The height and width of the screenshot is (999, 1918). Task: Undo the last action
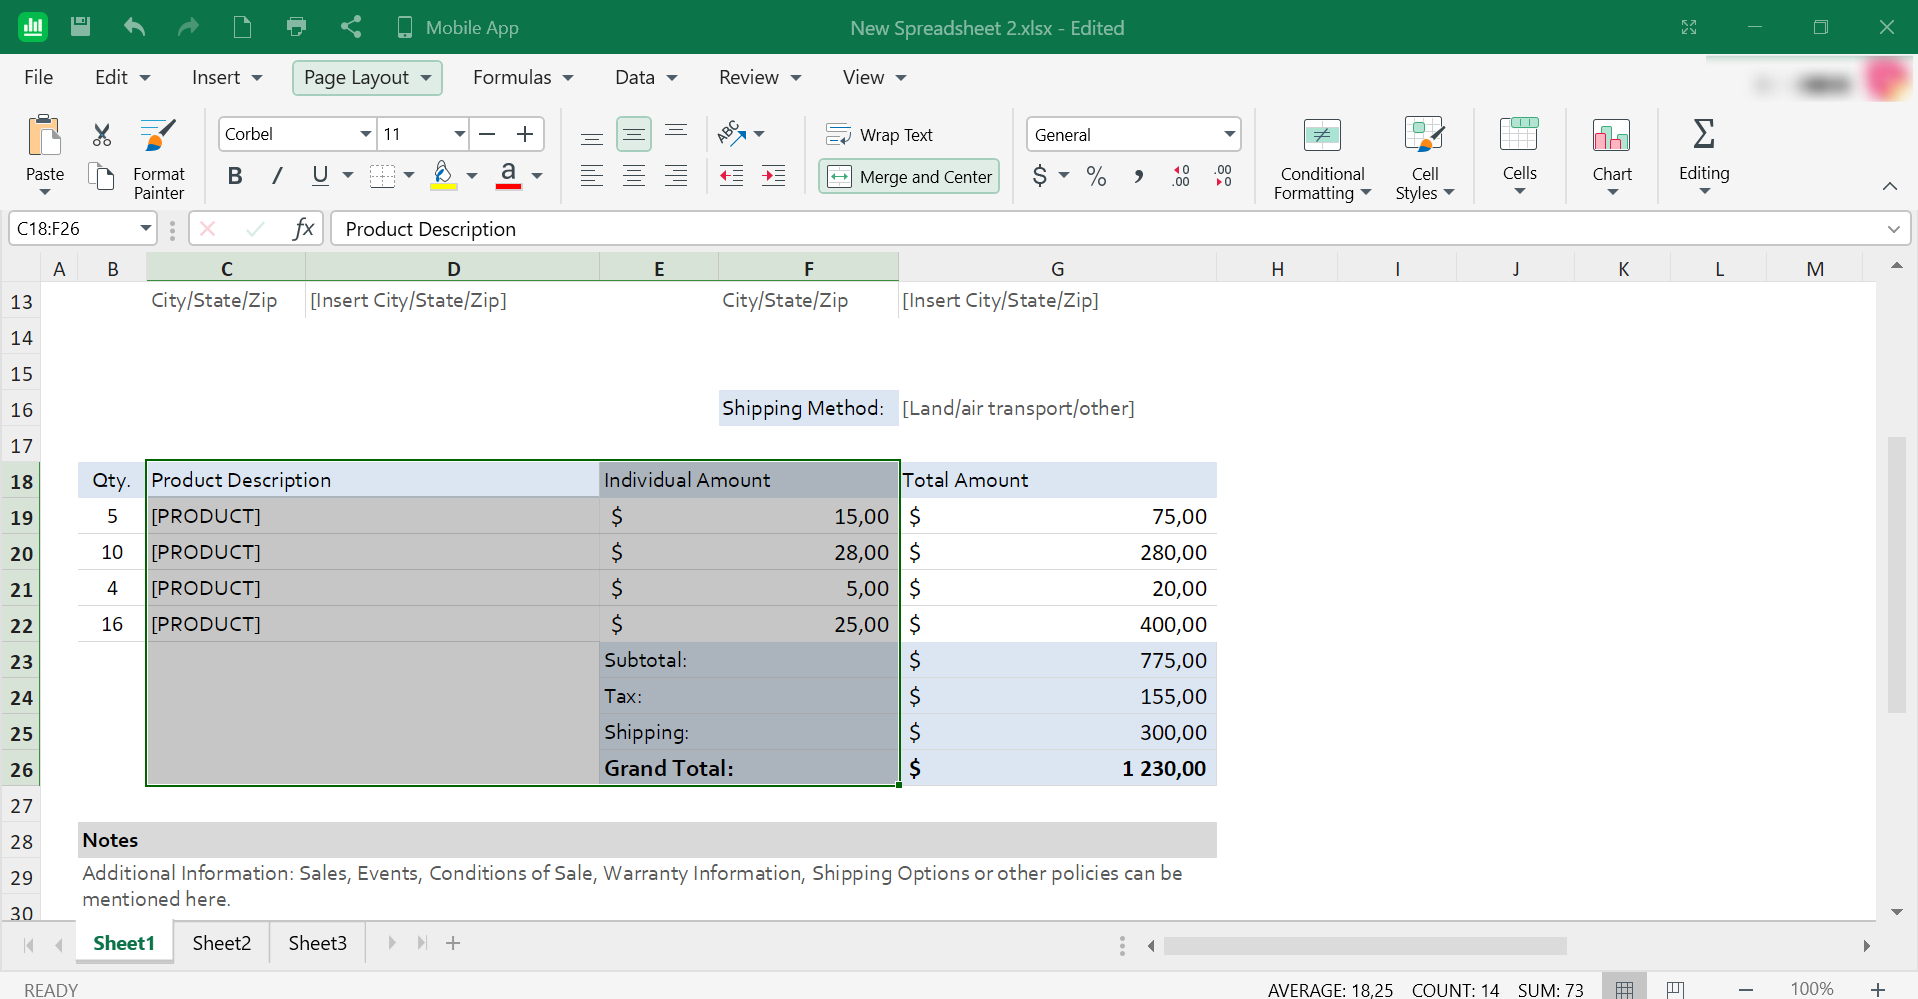135,27
